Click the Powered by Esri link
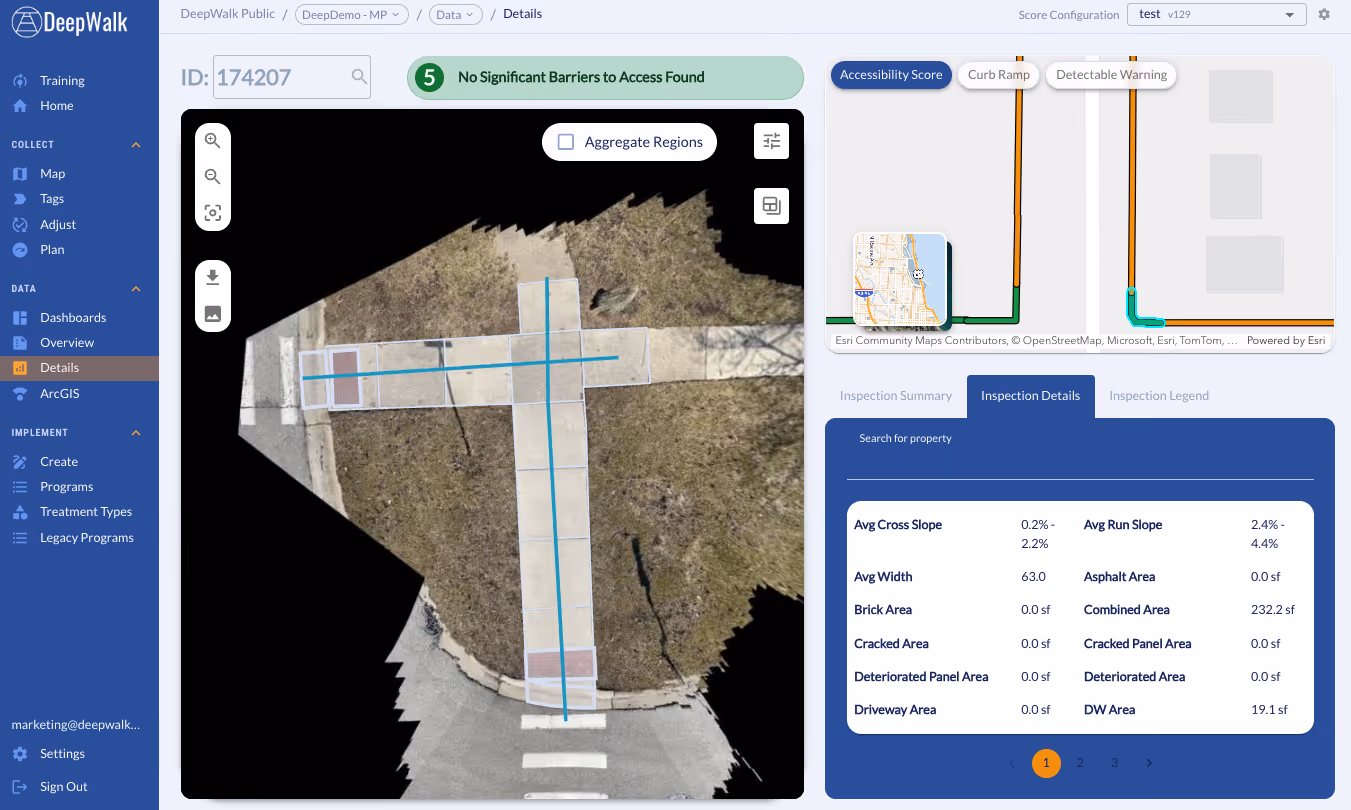The width and height of the screenshot is (1351, 810). point(1286,341)
